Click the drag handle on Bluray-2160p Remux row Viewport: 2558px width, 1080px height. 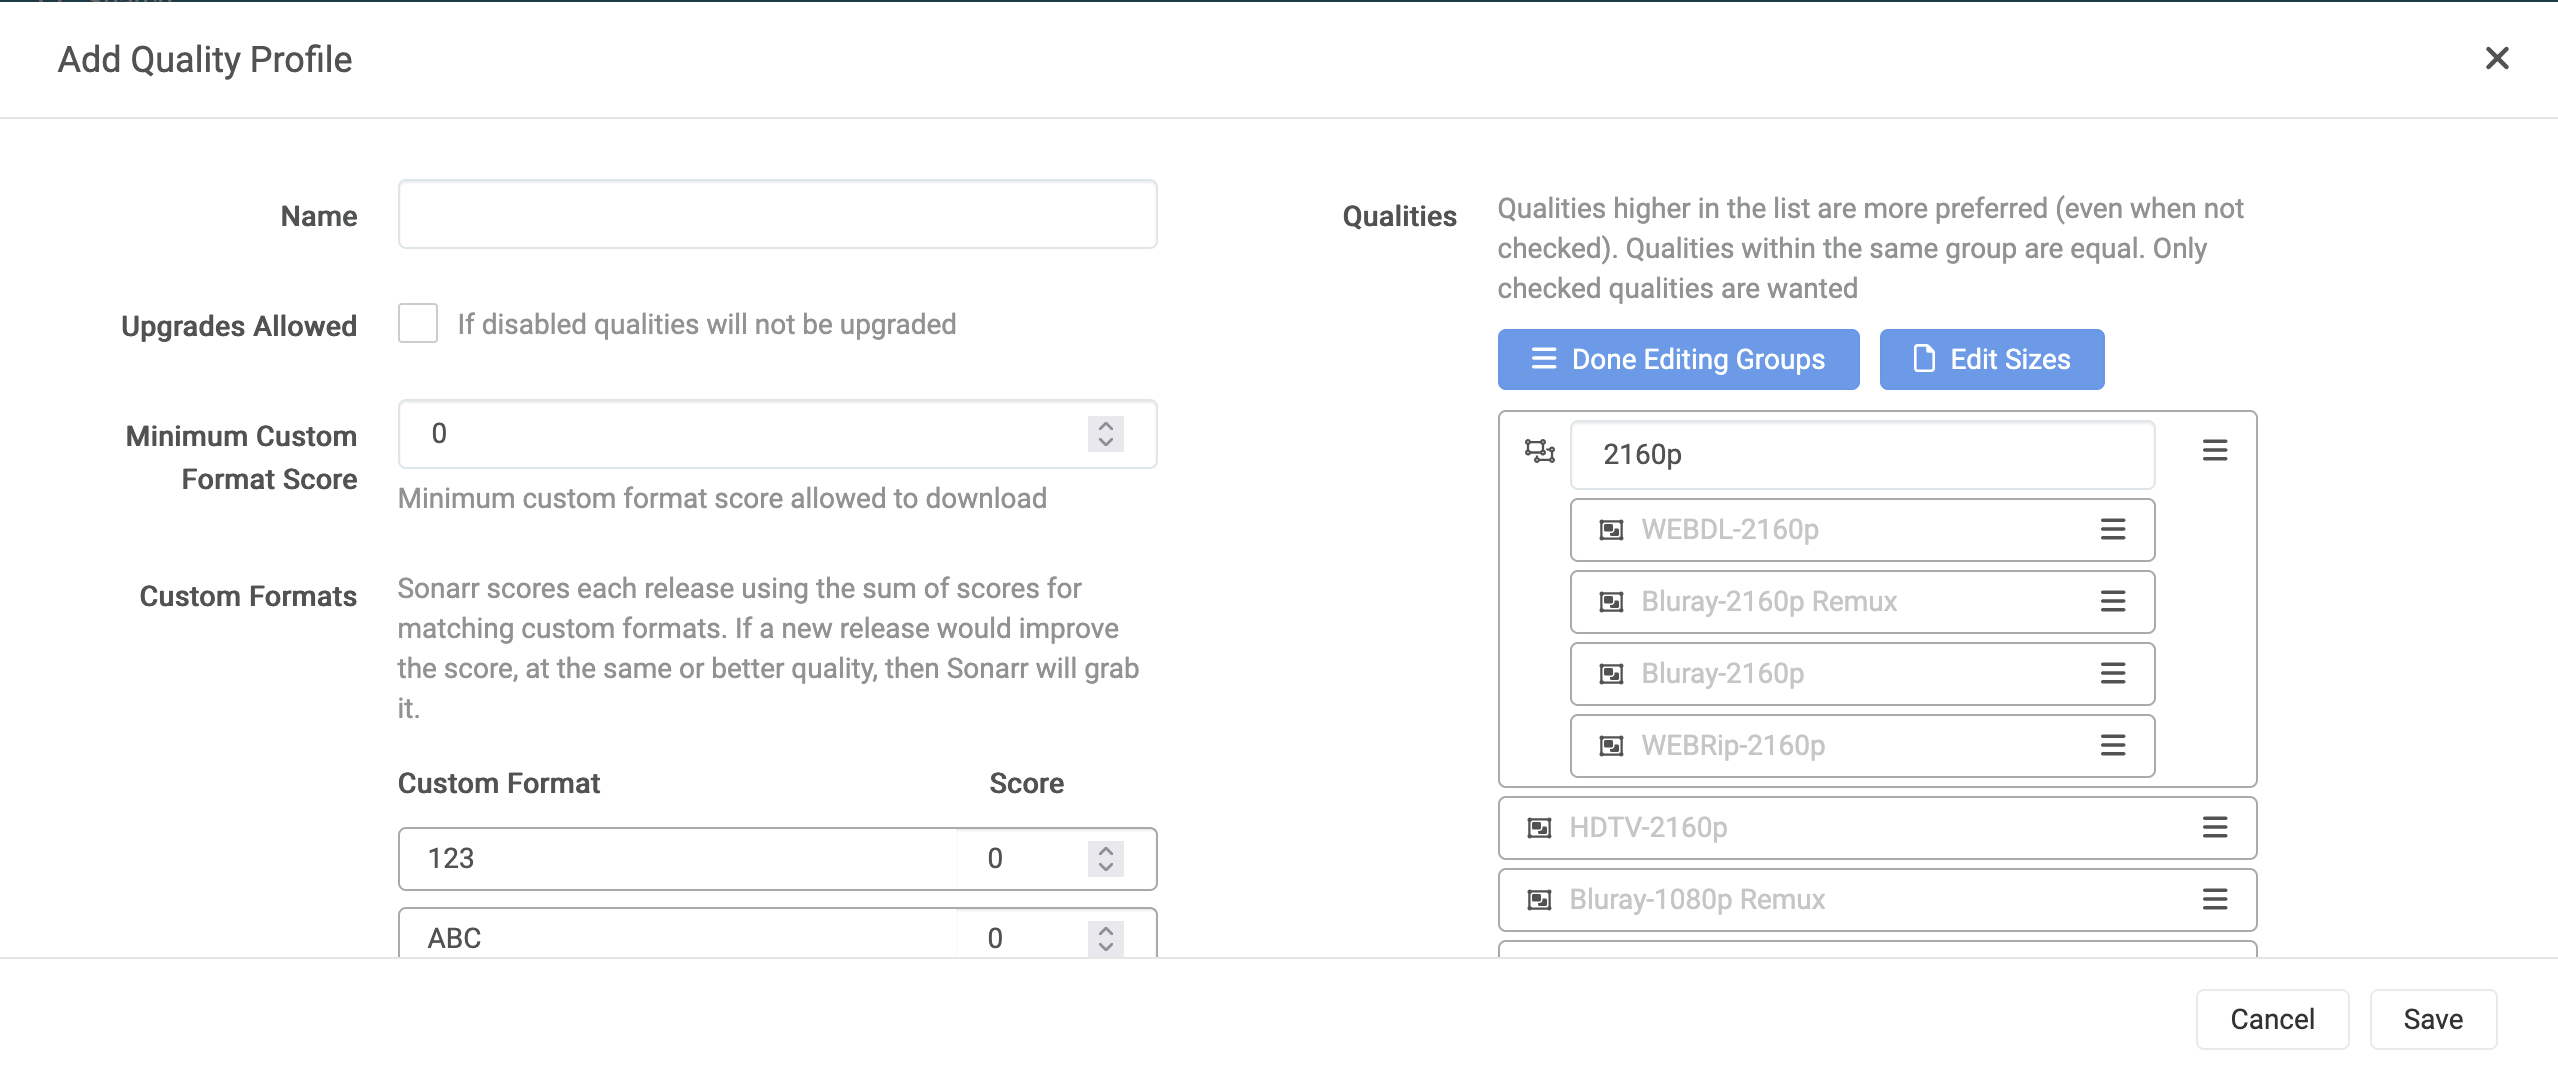(2112, 602)
